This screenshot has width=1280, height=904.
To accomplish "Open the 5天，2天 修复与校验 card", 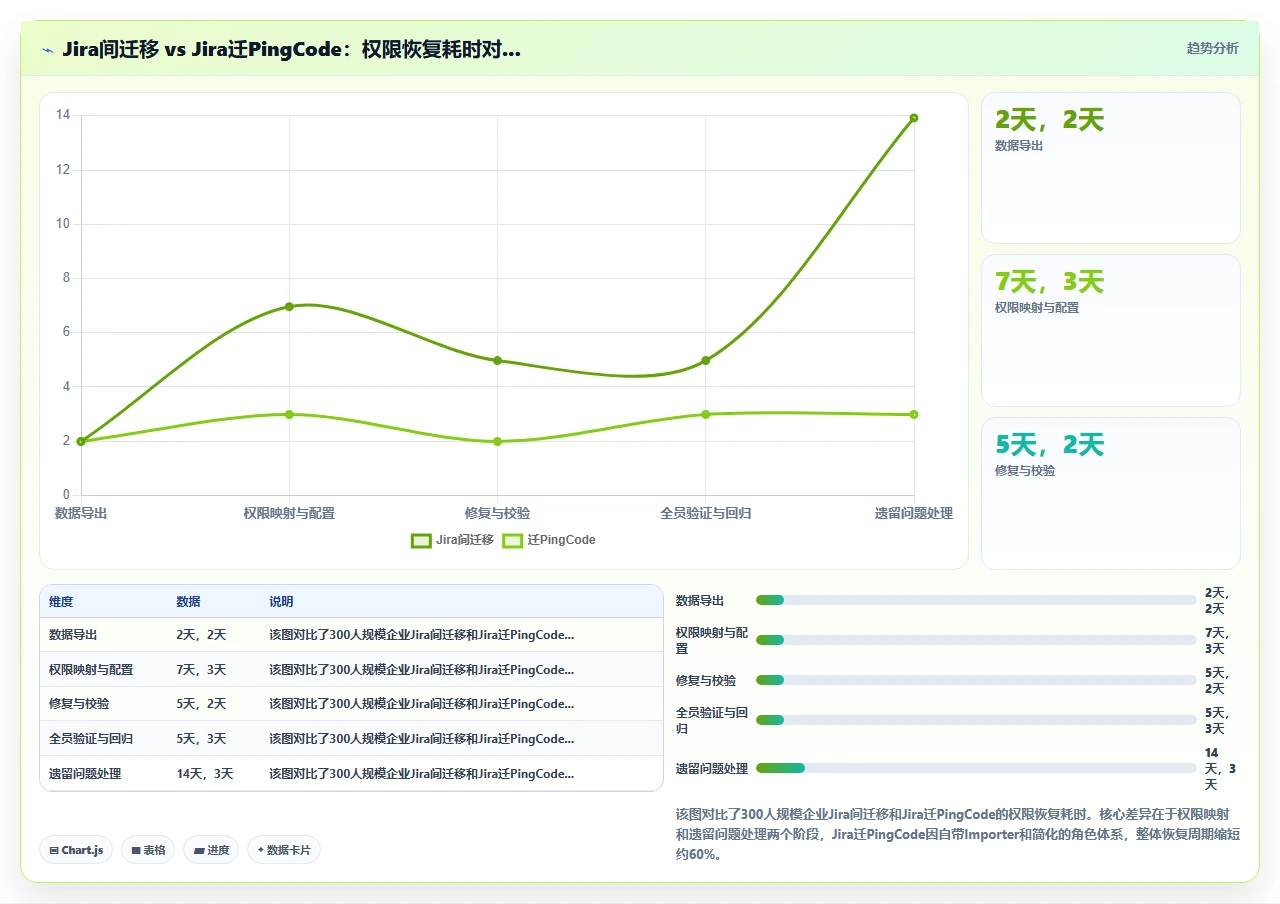I will tap(1111, 493).
